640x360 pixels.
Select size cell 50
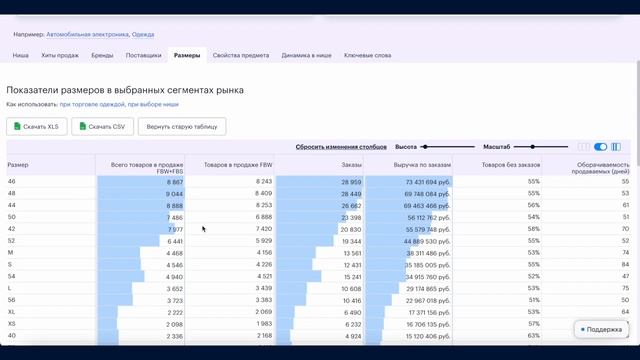pyautogui.click(x=11, y=217)
